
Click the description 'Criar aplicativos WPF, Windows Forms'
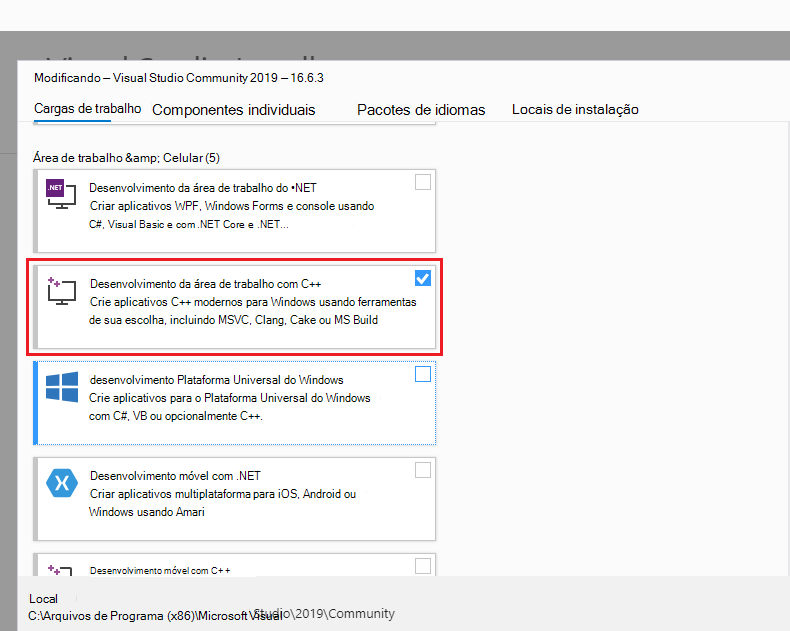coord(232,206)
